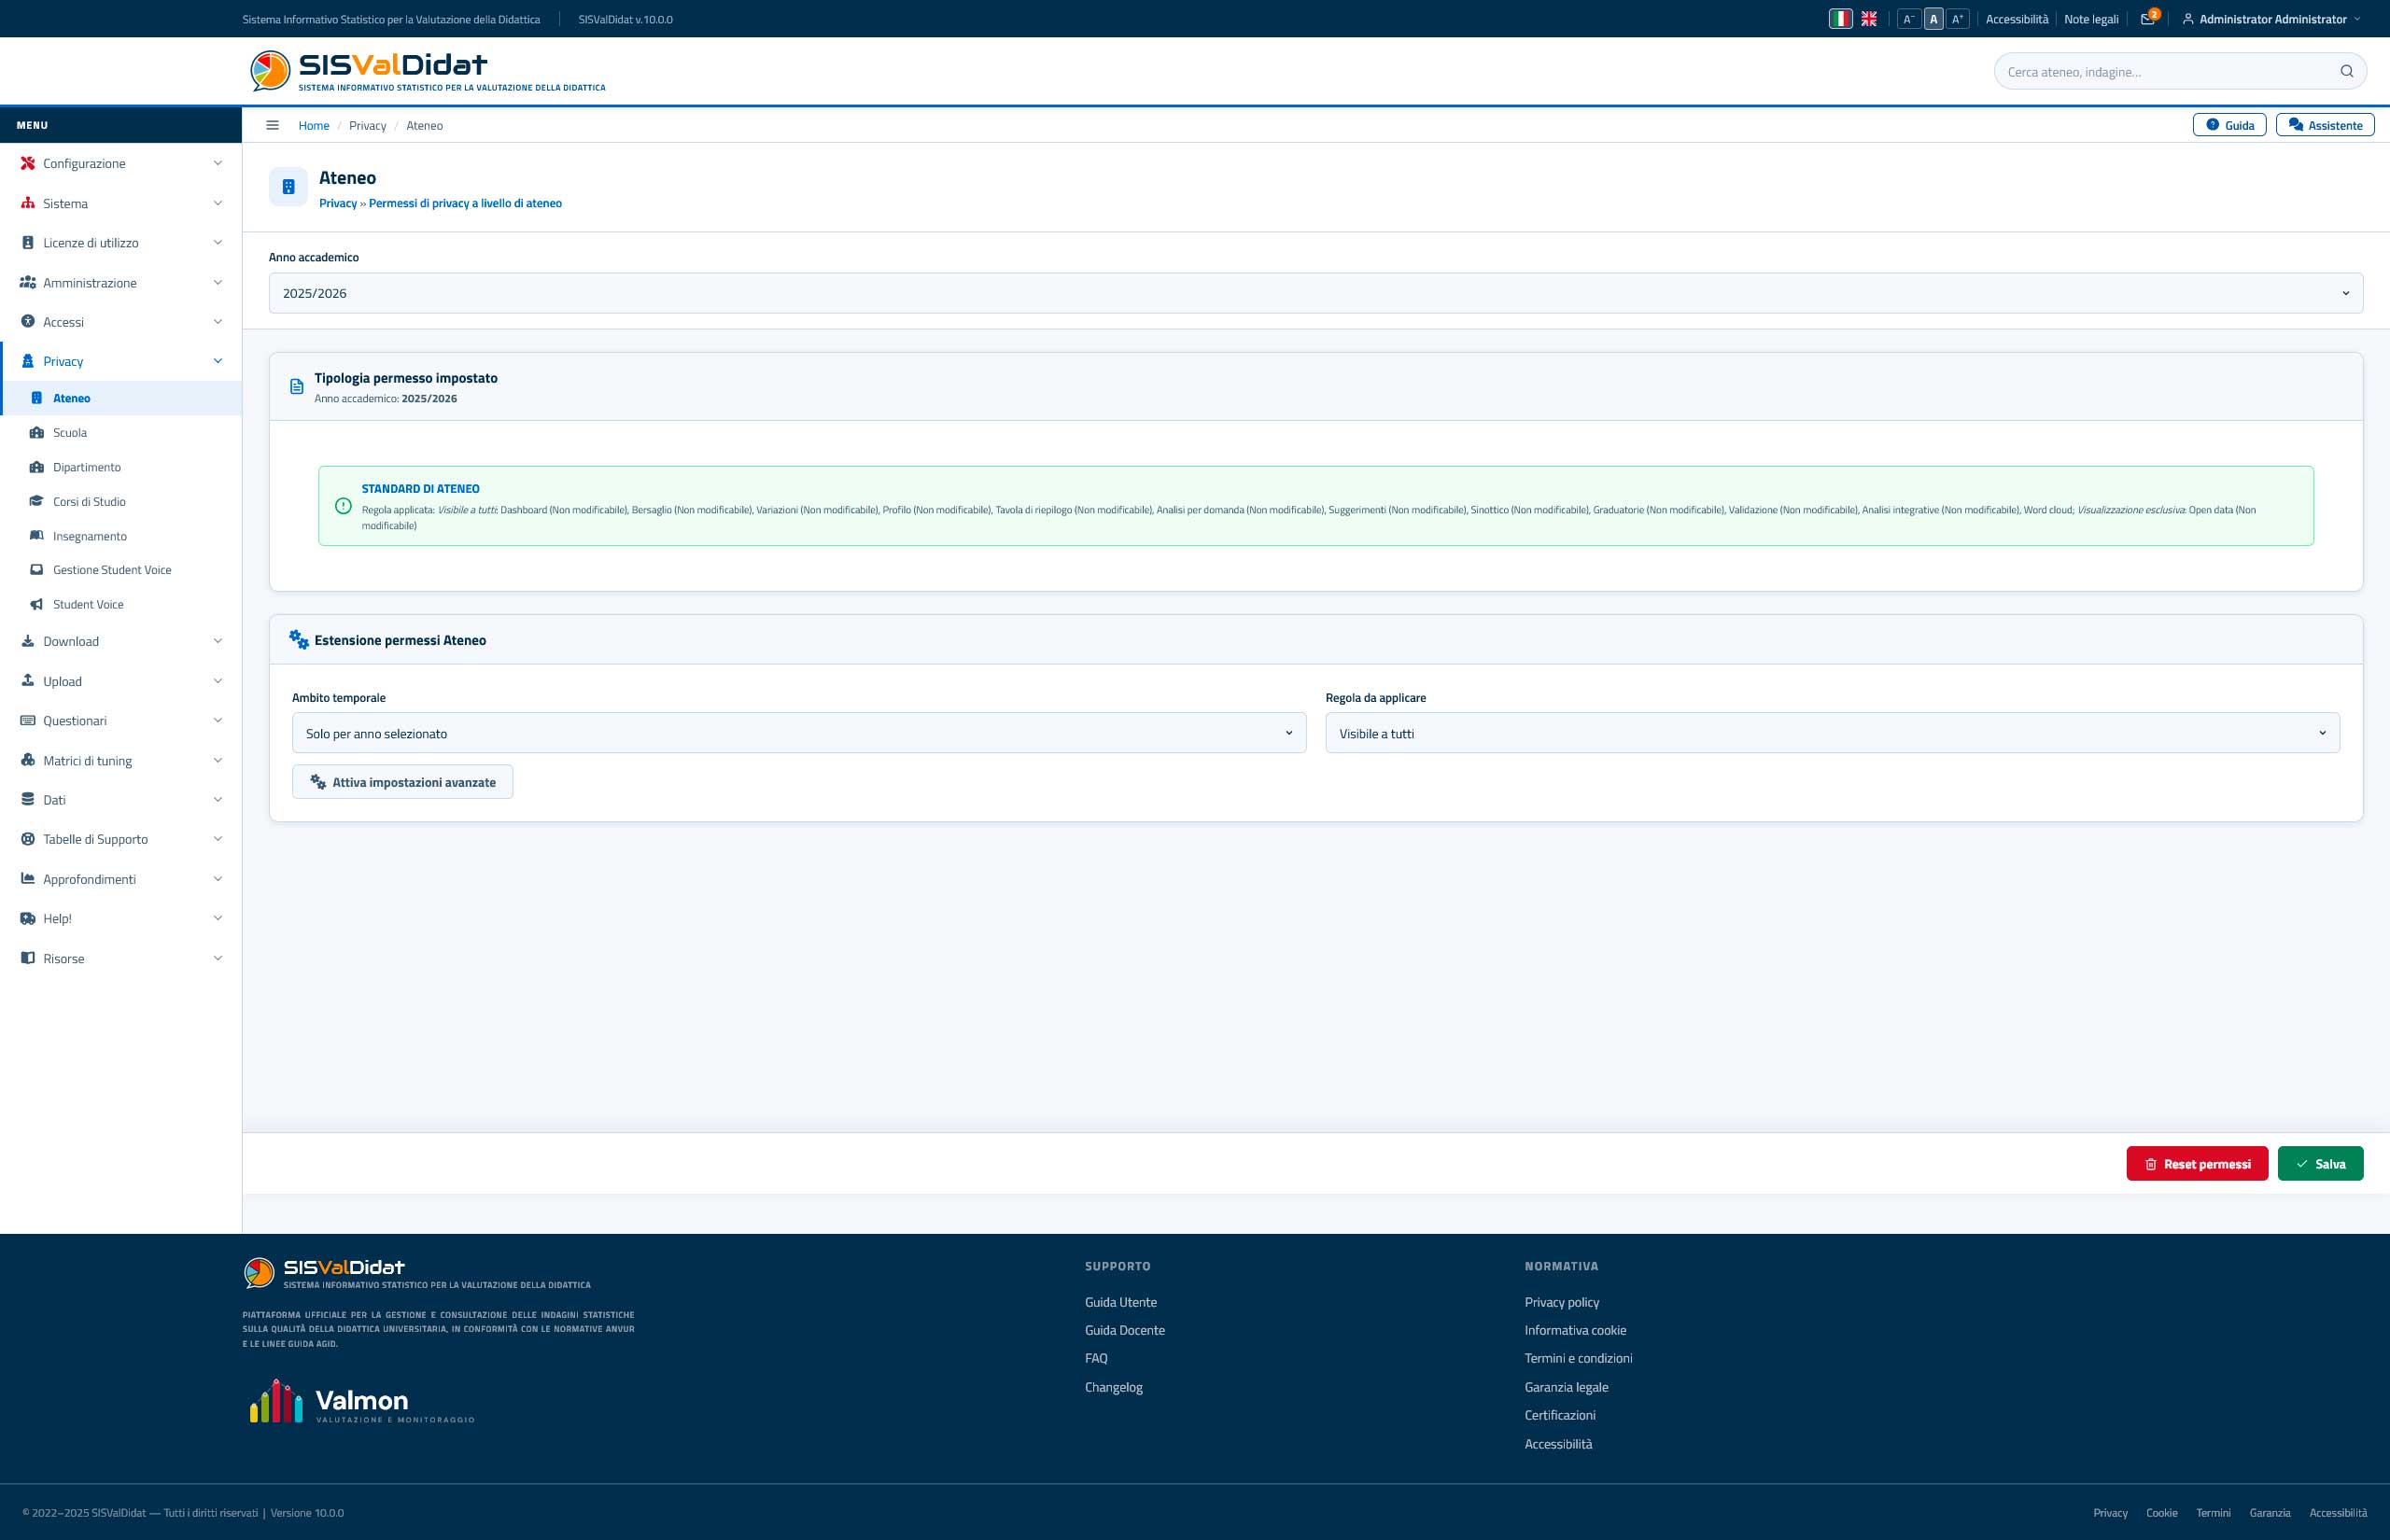Open Accessibilità link in top bar

(2017, 19)
